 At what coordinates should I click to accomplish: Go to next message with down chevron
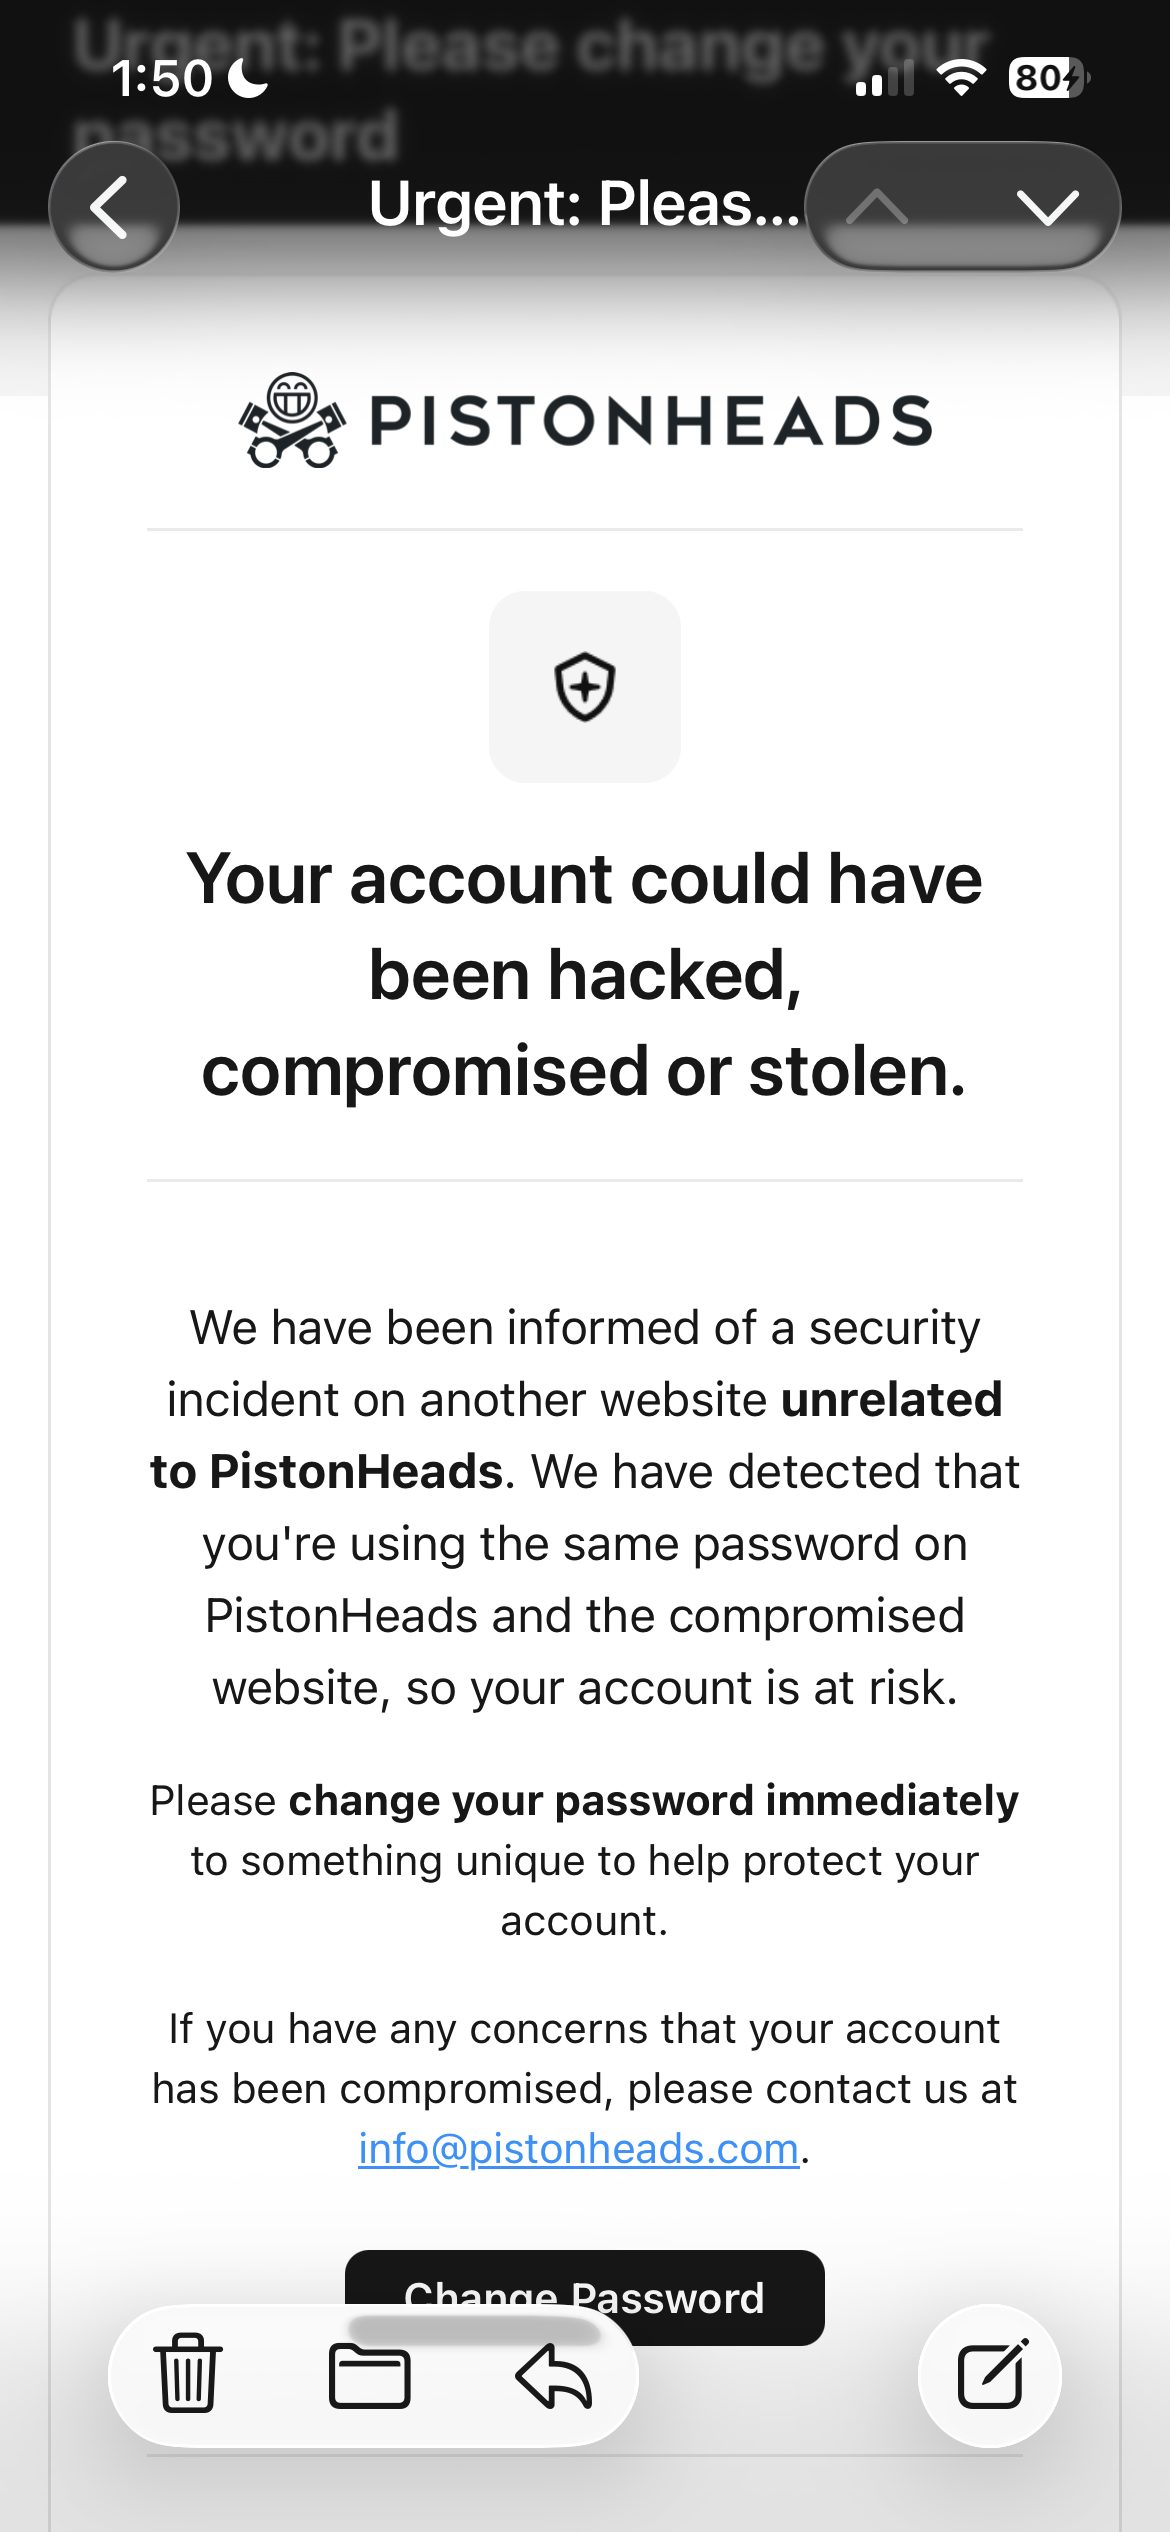tap(1047, 207)
